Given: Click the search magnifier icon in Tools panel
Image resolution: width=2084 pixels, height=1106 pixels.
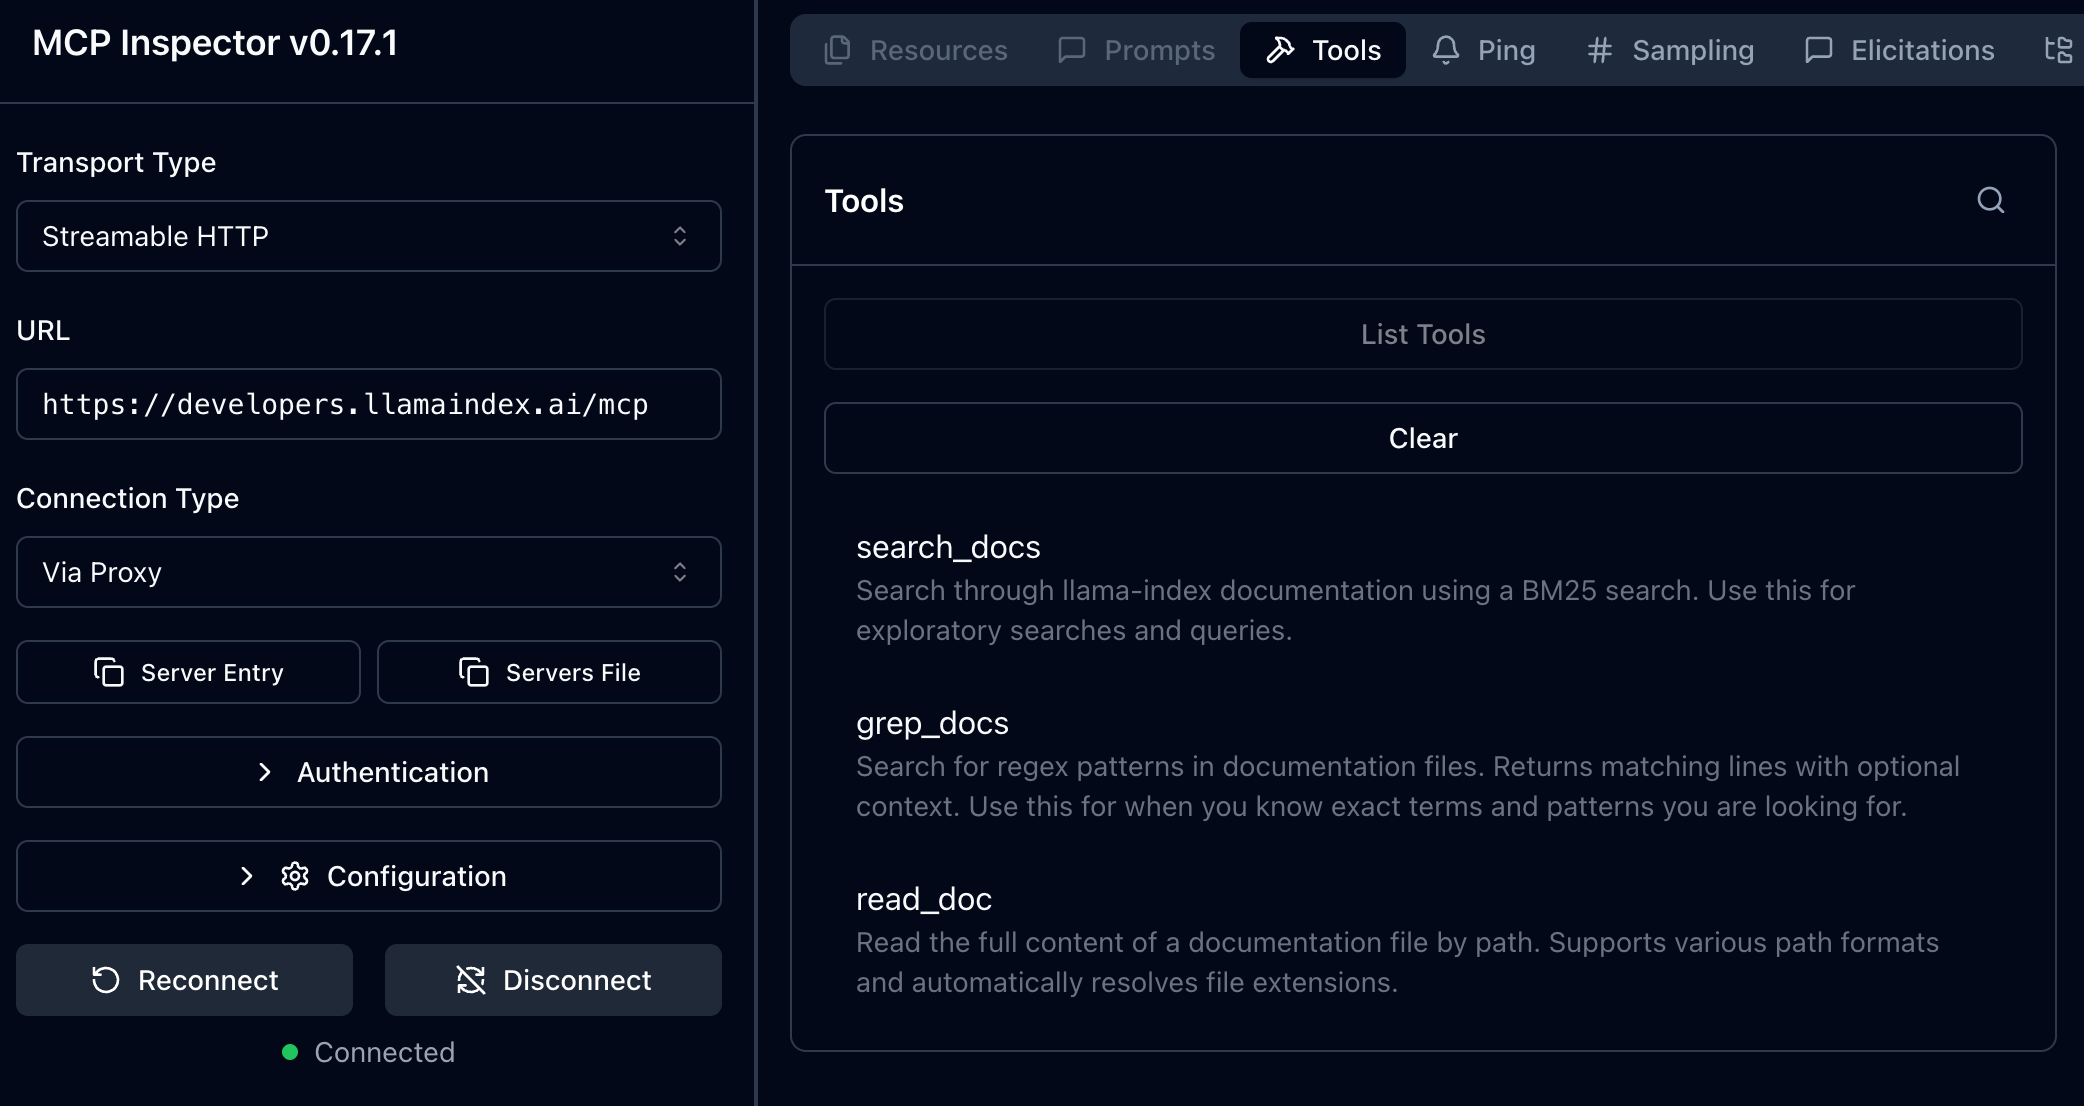Looking at the screenshot, I should click(x=1990, y=201).
